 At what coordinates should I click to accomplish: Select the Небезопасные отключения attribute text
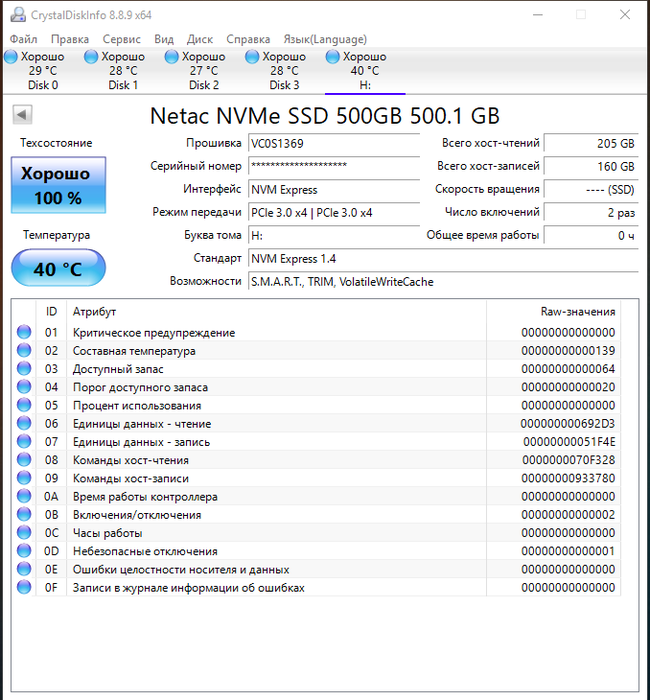(145, 551)
